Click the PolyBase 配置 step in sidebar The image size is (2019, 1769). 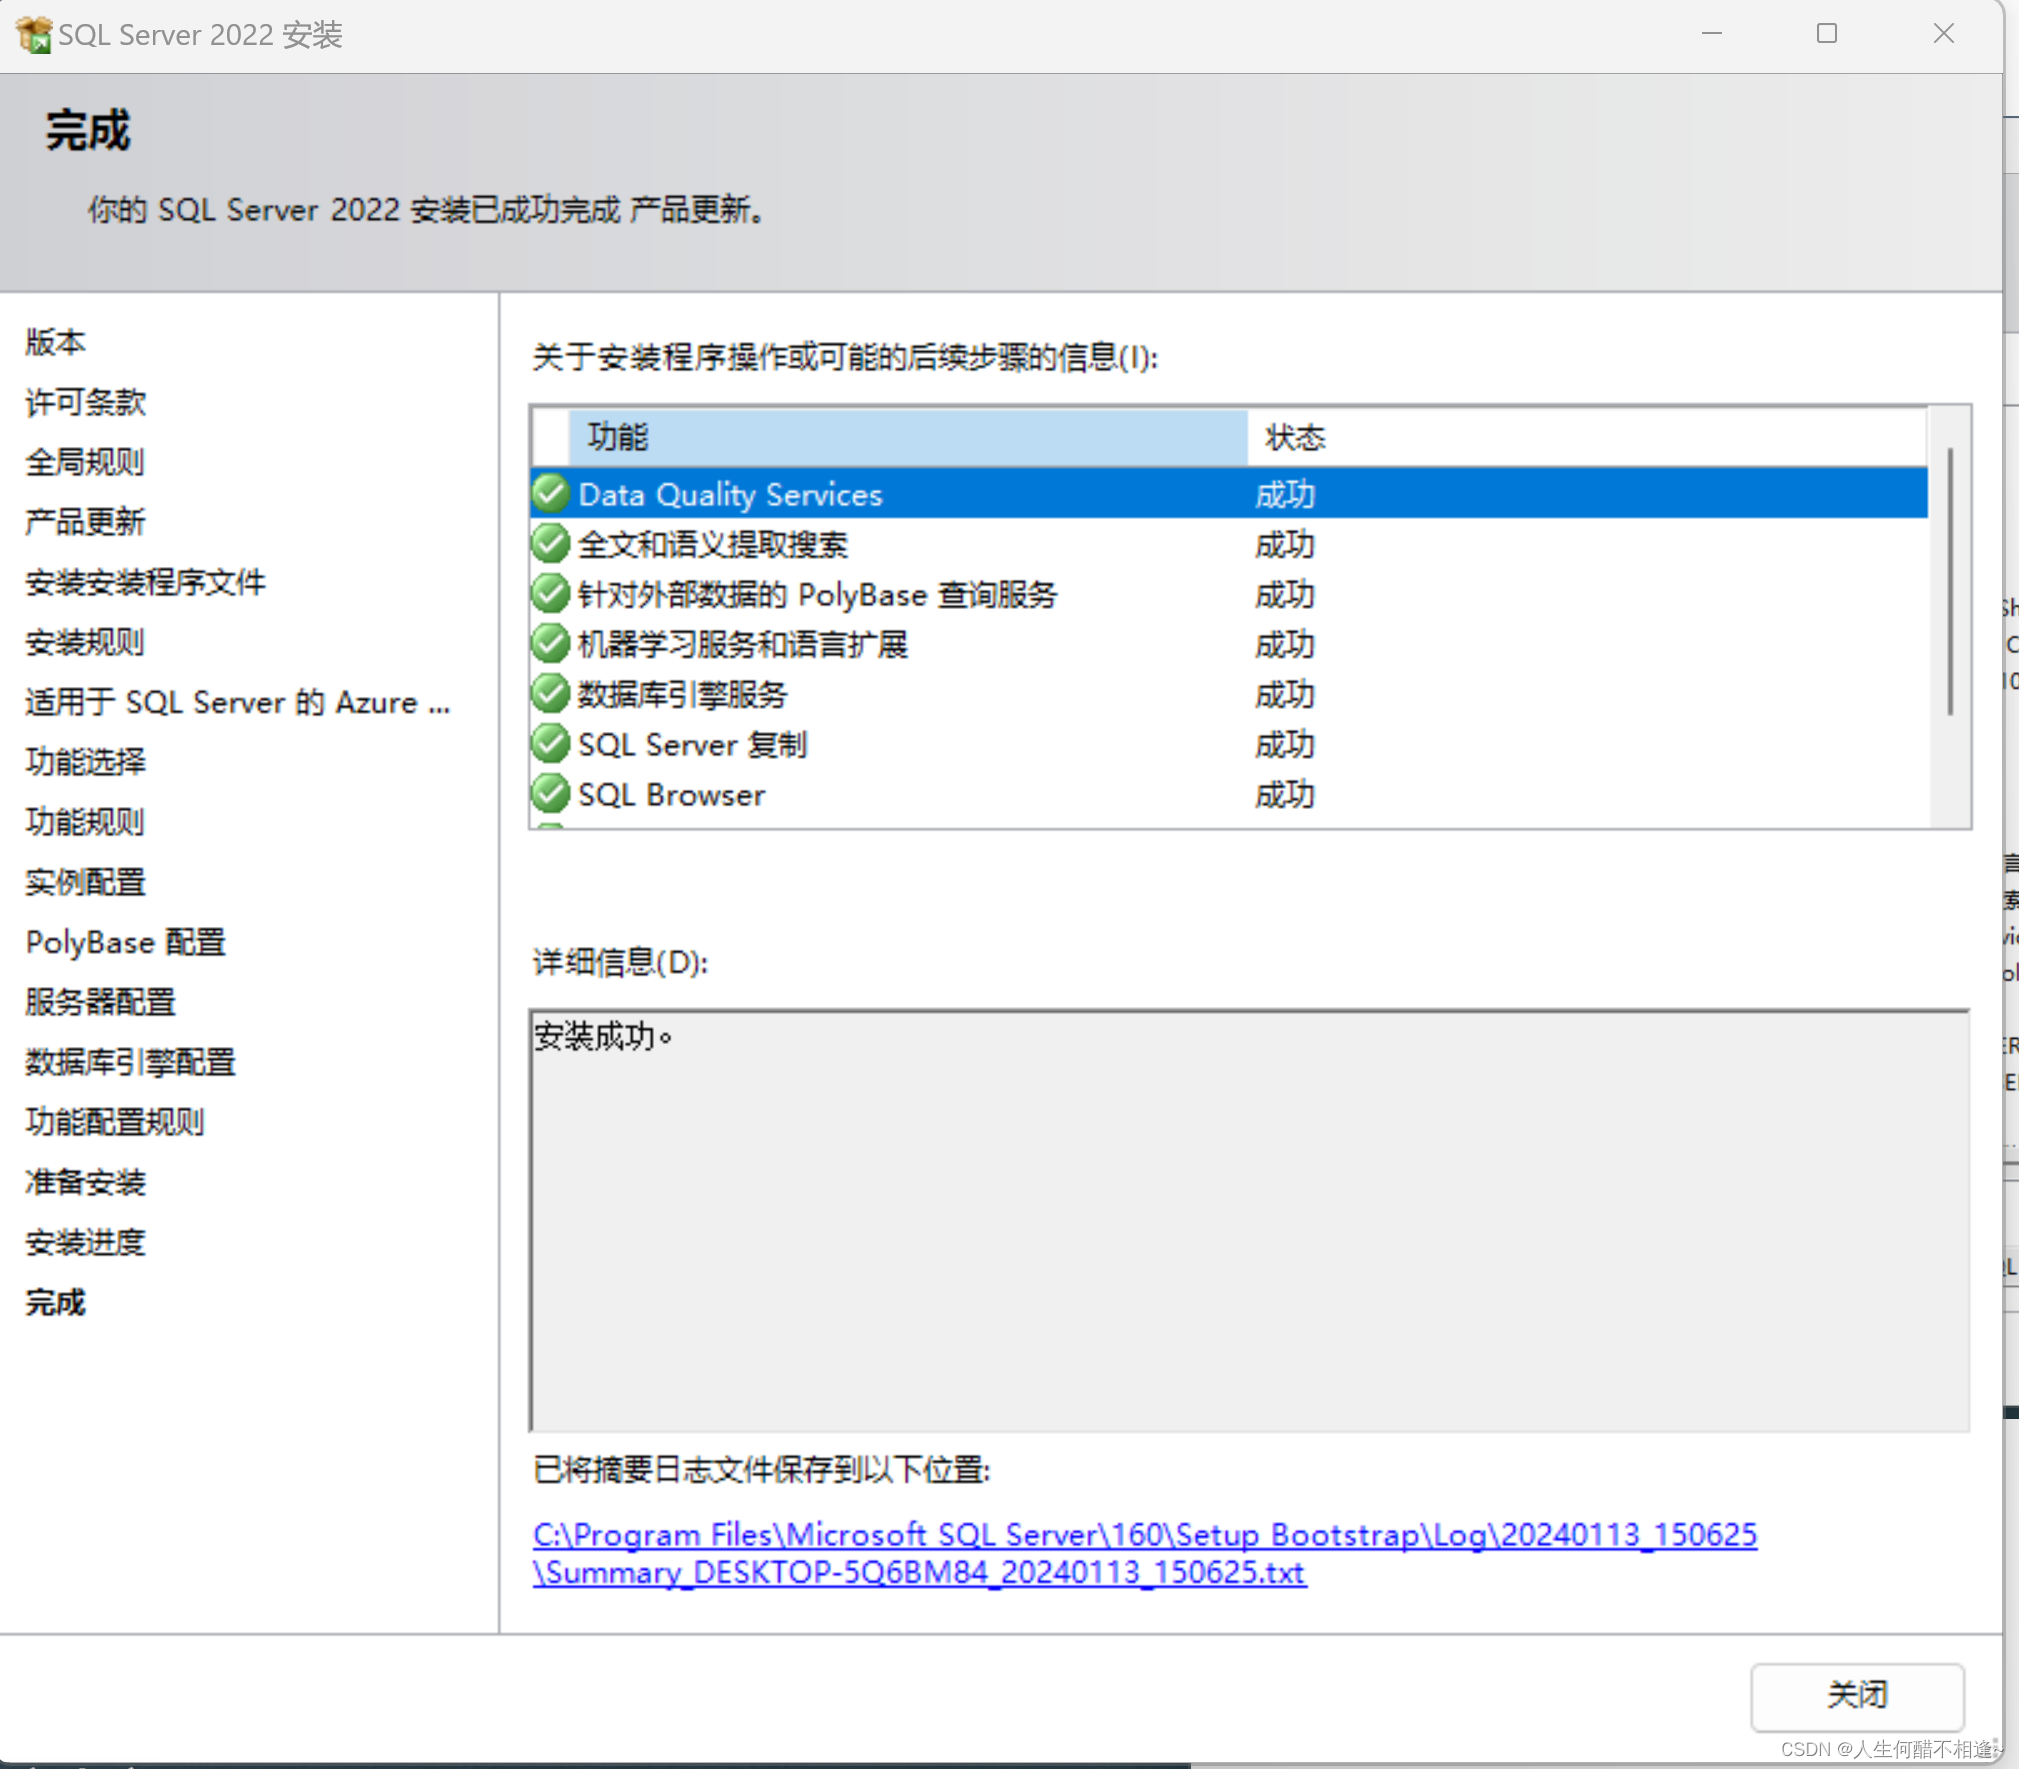pyautogui.click(x=126, y=942)
